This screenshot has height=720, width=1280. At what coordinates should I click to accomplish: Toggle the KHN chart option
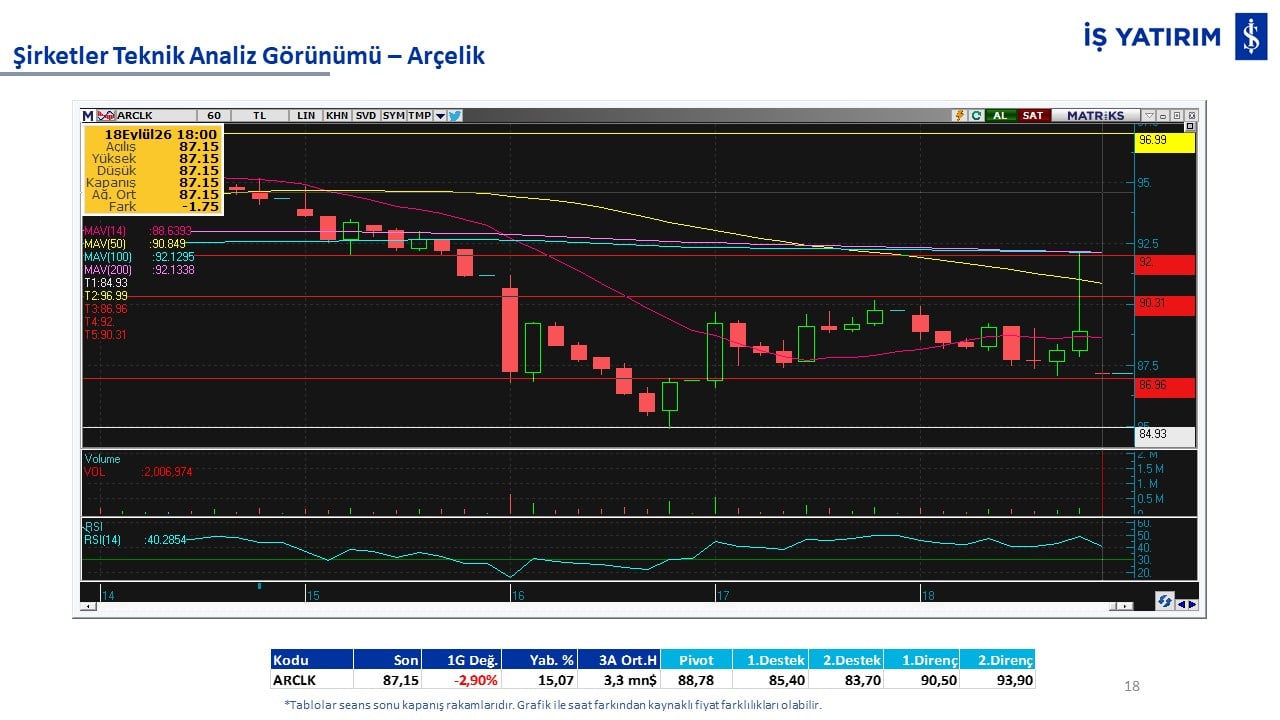337,116
